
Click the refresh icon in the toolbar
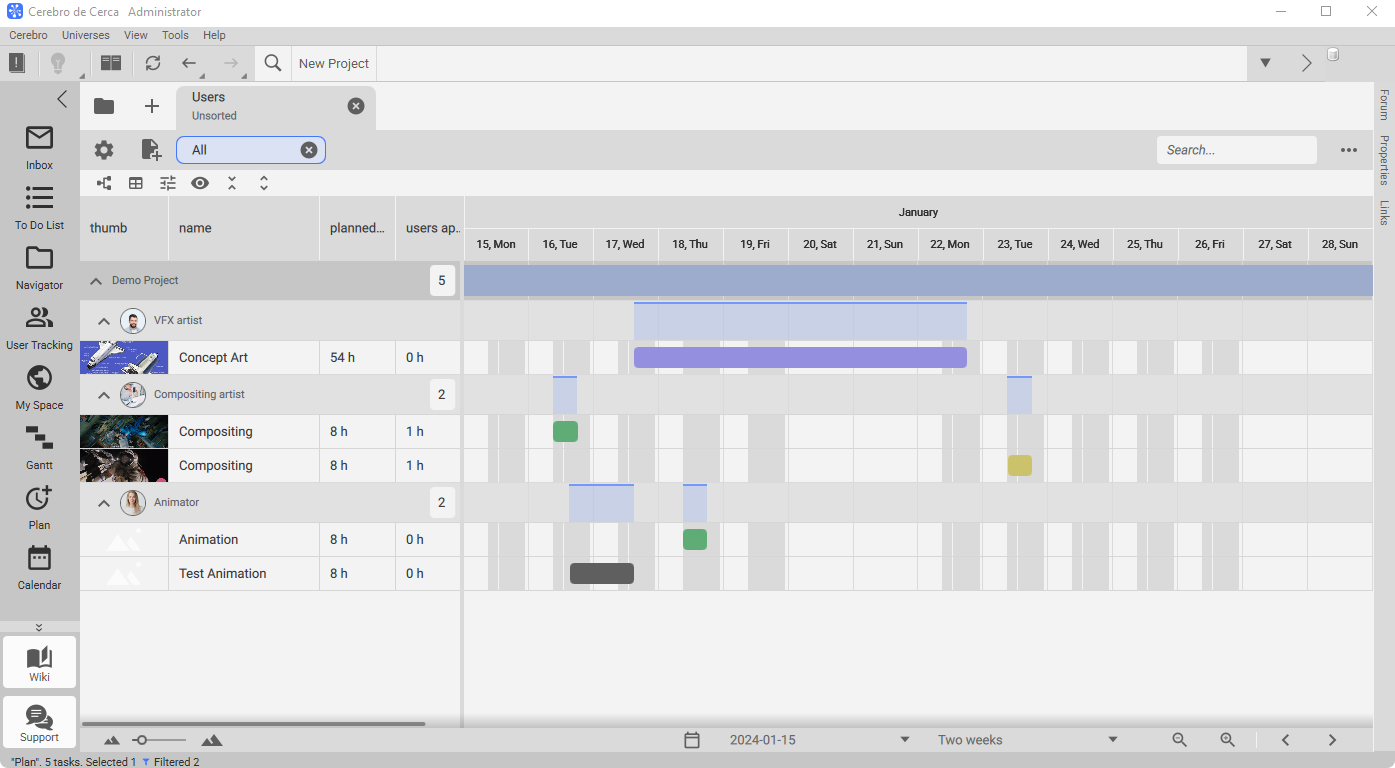152,63
